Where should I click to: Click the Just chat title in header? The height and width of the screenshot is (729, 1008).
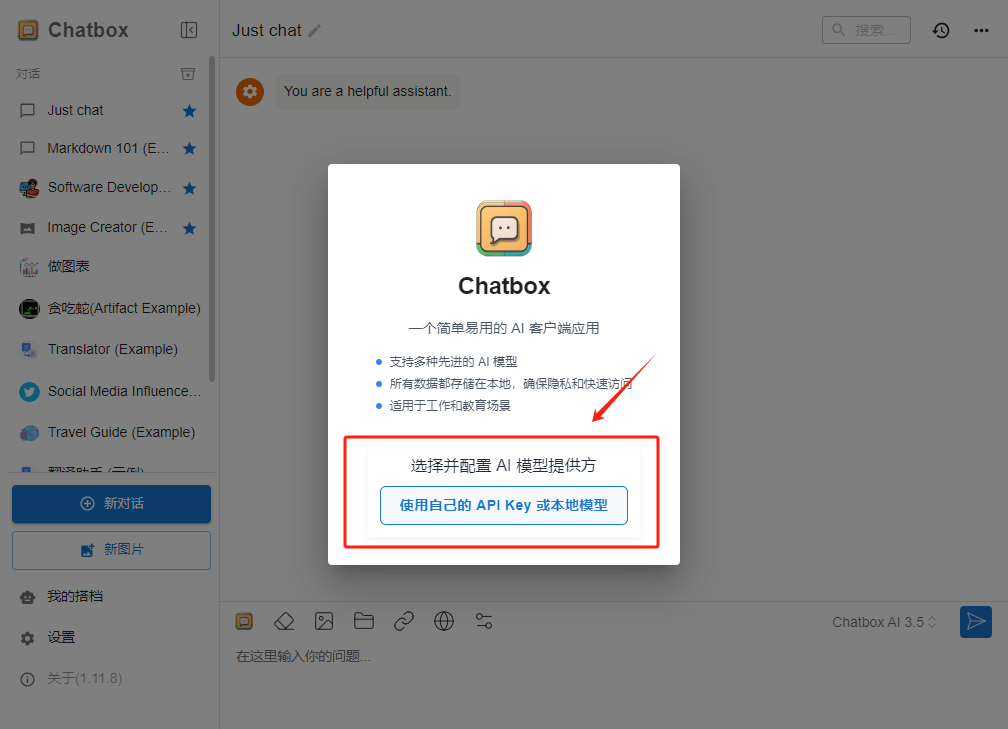click(267, 30)
